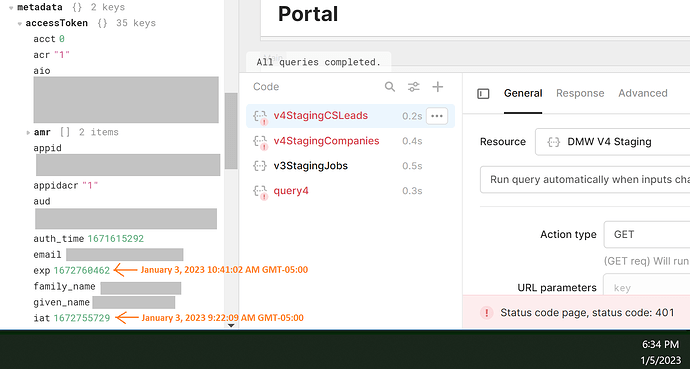Select the v4StagingCSLeads query
Image resolution: width=690 pixels, height=369 pixels.
320,116
